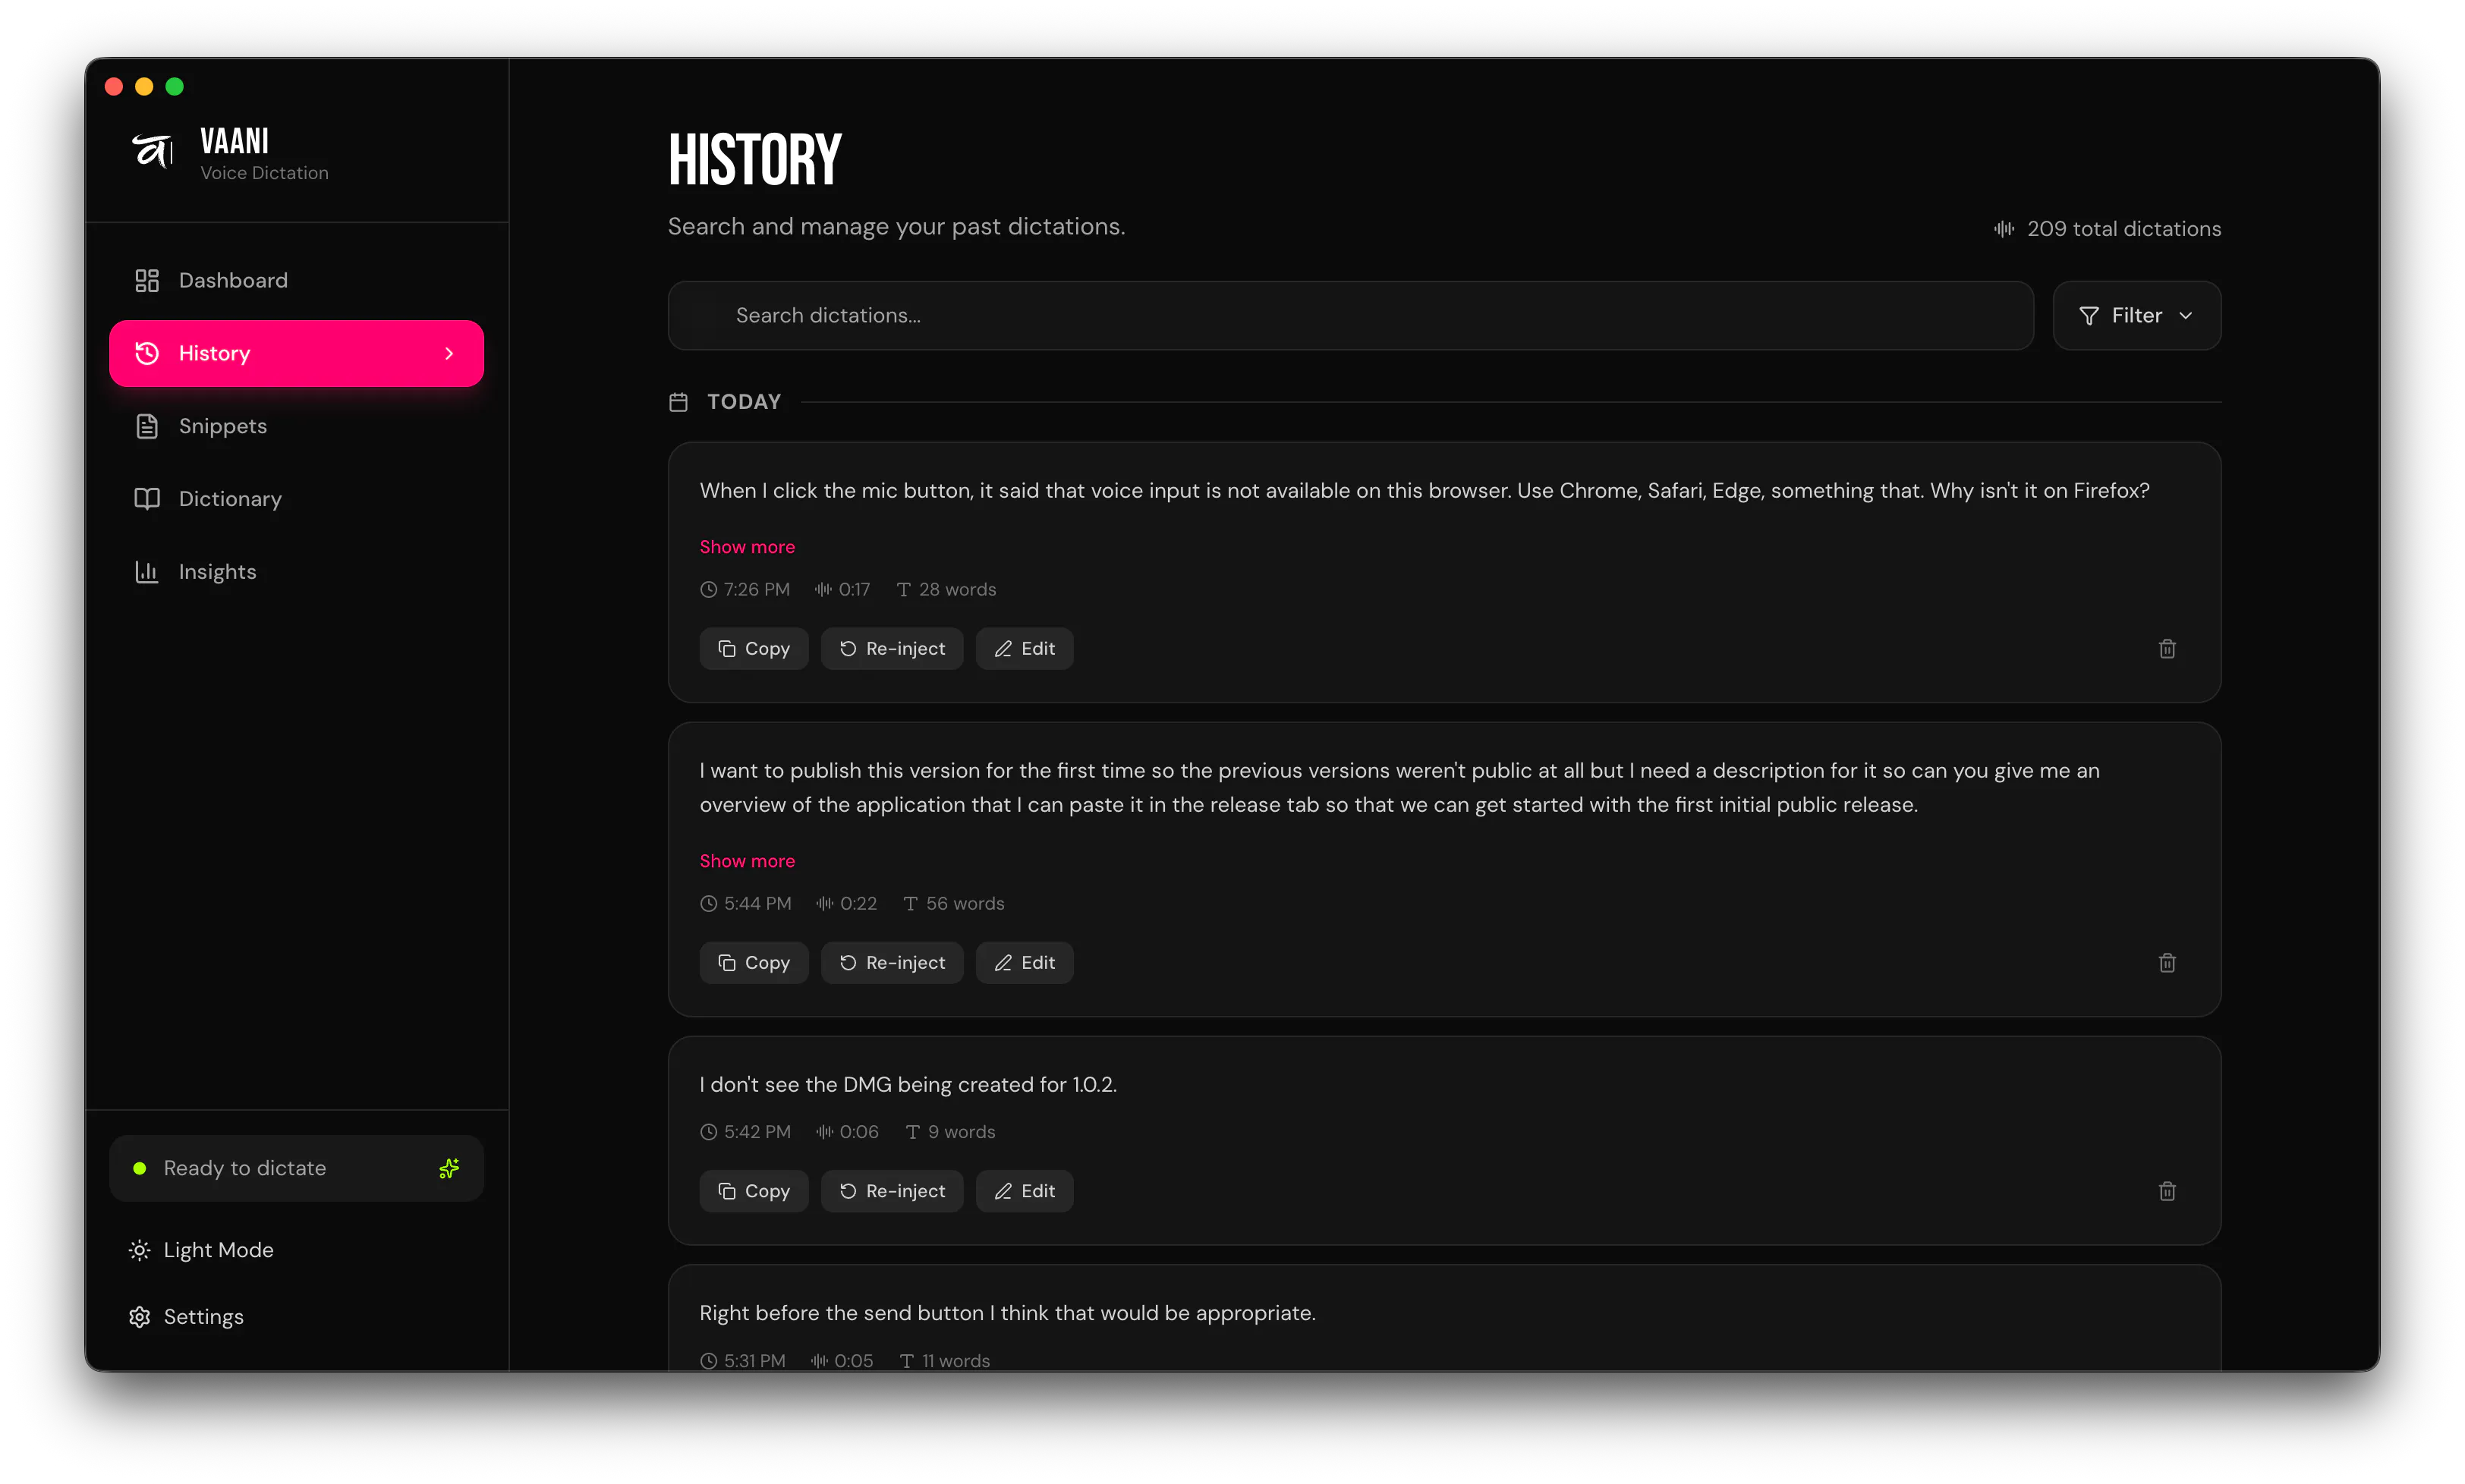Click the TODAY section heading

(x=743, y=401)
